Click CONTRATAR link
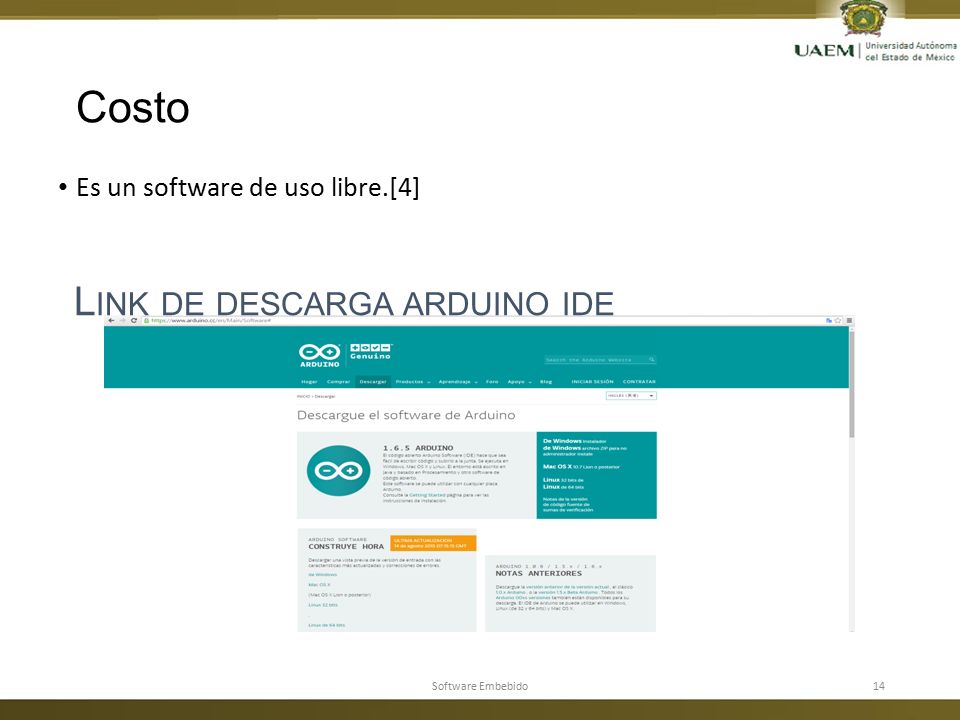 pyautogui.click(x=639, y=381)
